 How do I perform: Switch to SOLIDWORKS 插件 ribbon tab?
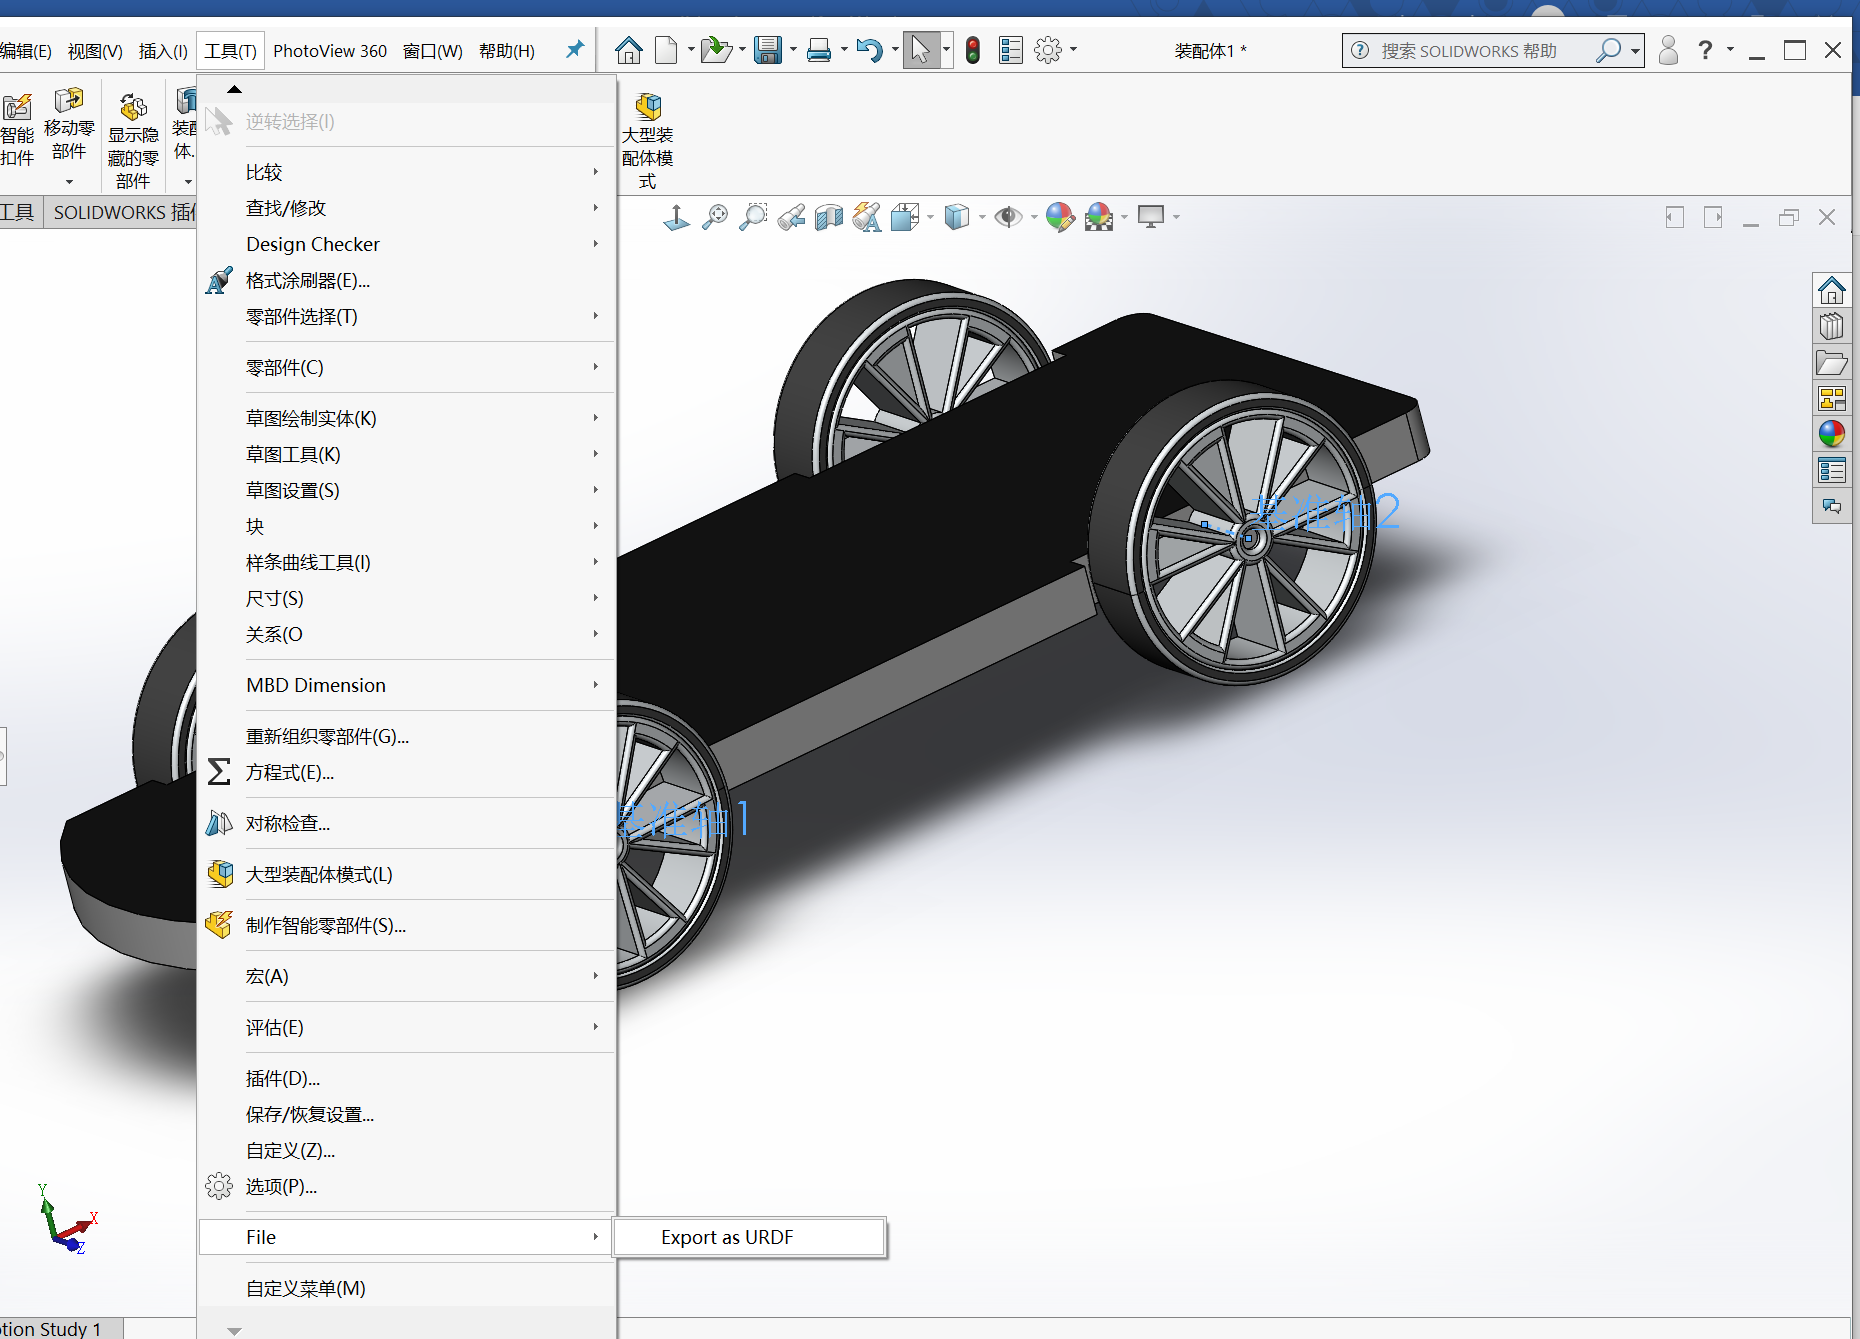click(122, 212)
